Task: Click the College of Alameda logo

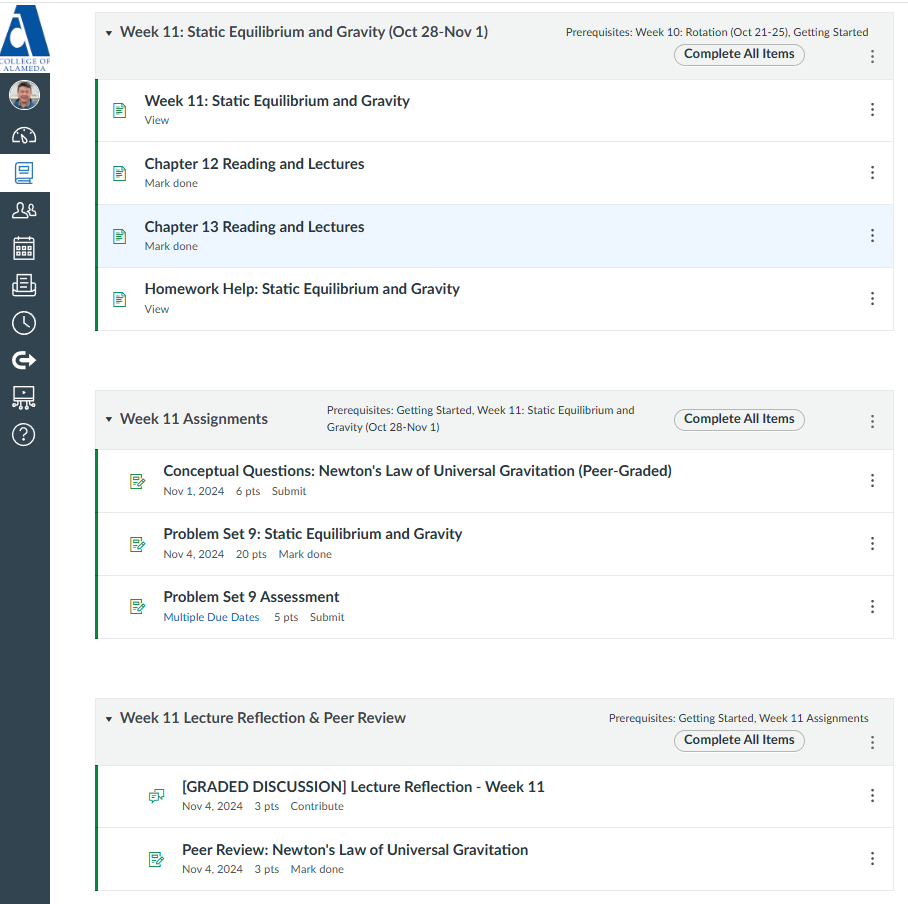Action: point(25,36)
